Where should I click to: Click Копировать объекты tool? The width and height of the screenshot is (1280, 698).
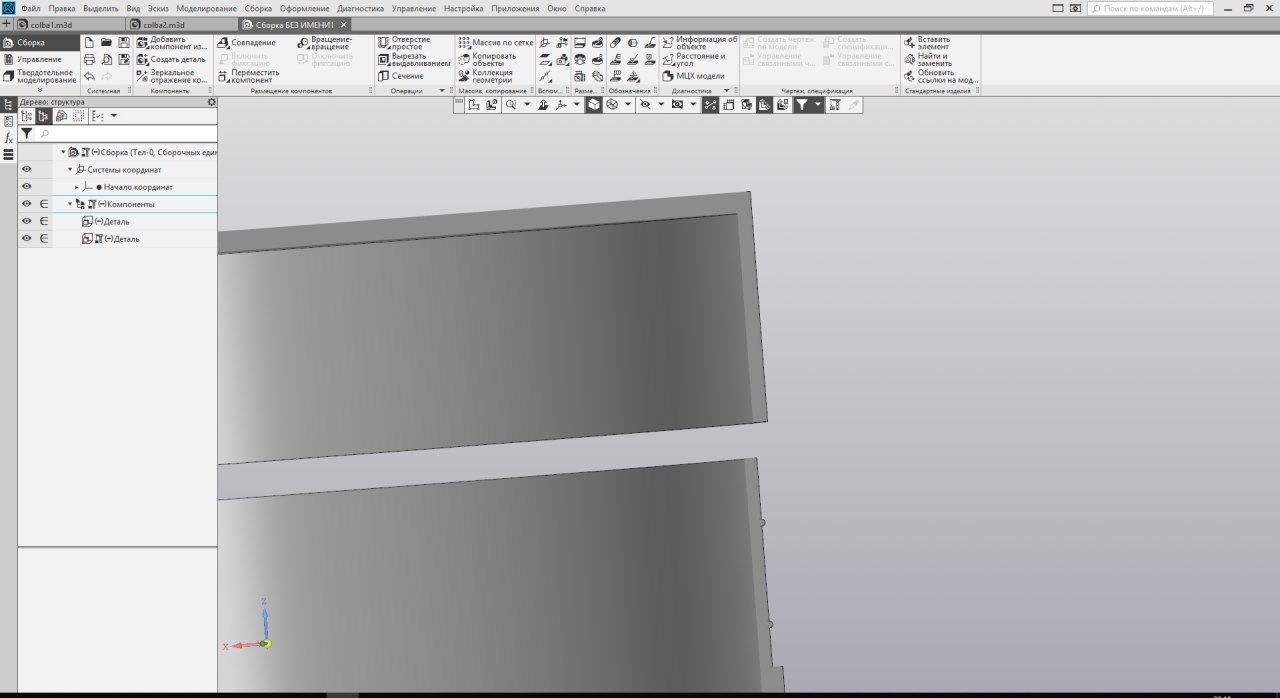487,59
